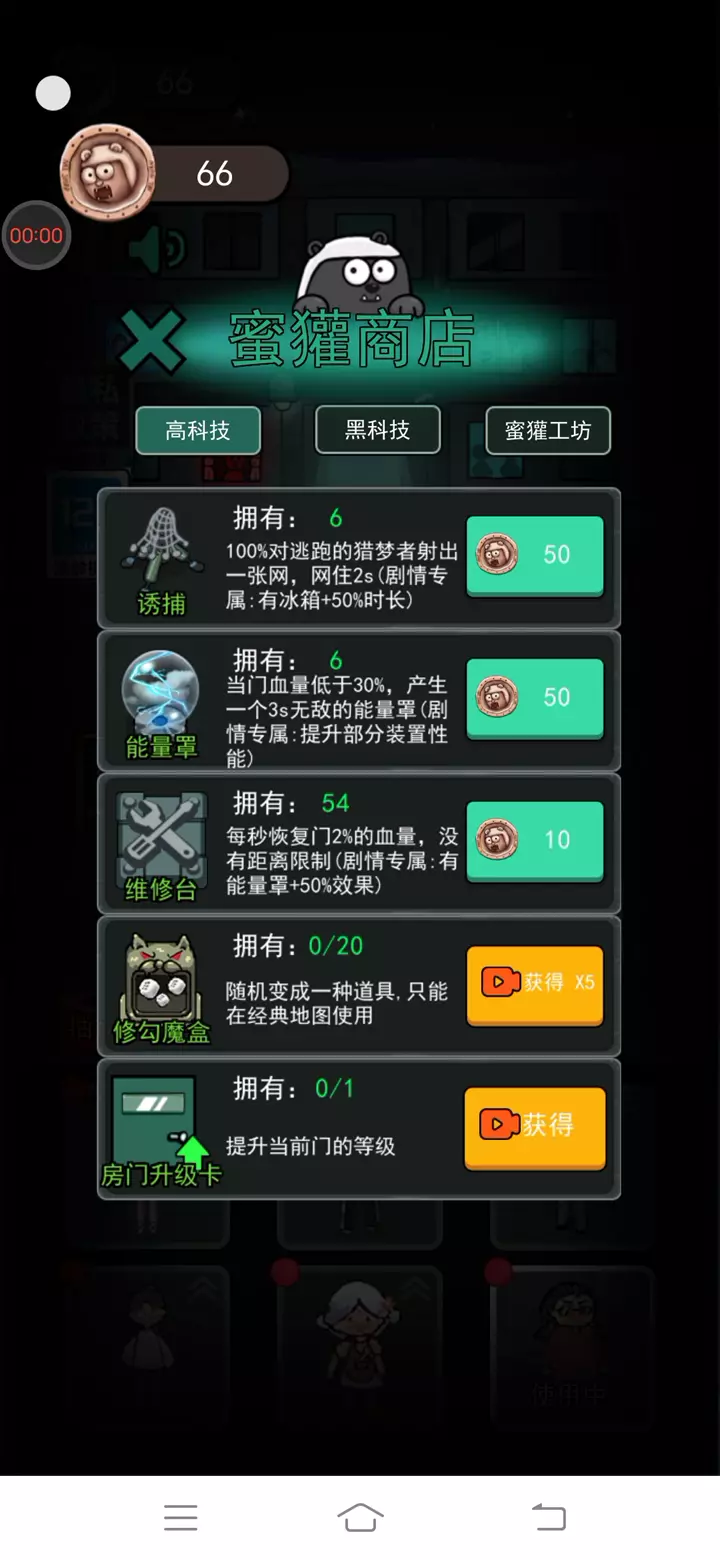The height and width of the screenshot is (1560, 720).
Task: Tap the Android back navigation button
Action: [x=548, y=1517]
